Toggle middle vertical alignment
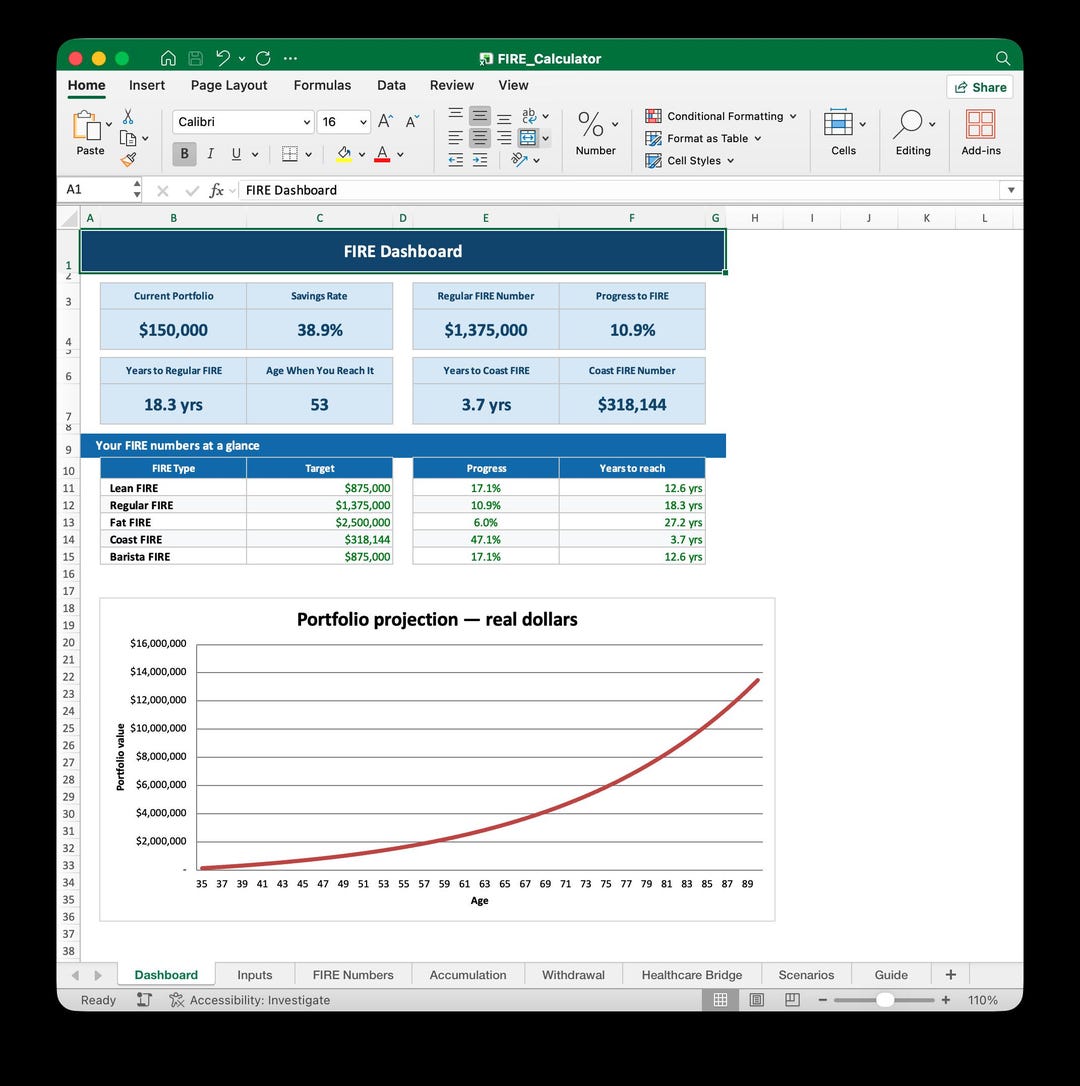 (x=479, y=116)
